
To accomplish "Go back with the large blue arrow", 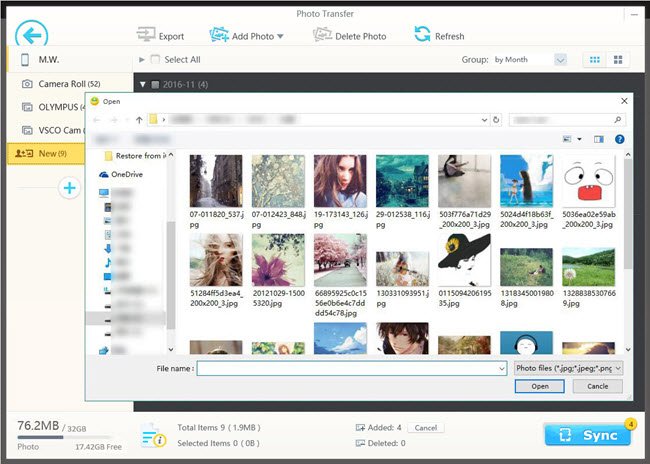I will click(x=32, y=35).
